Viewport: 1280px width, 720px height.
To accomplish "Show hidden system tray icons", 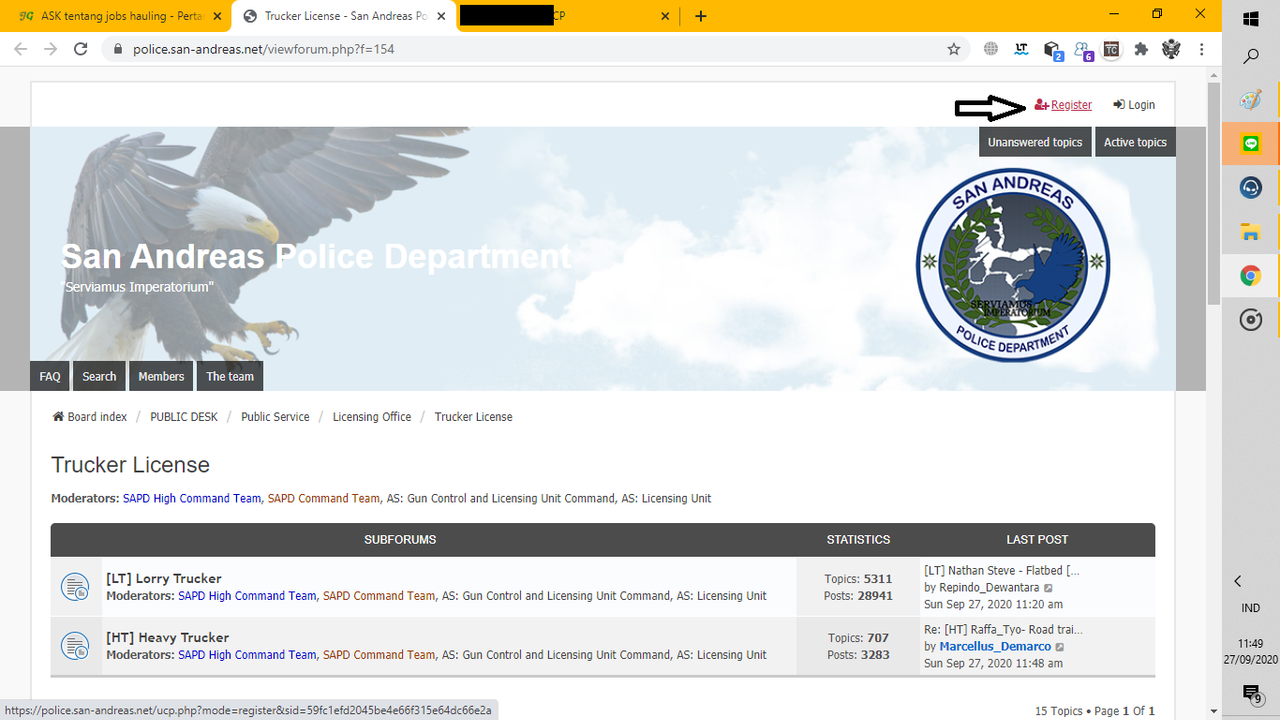I will click(x=1238, y=581).
